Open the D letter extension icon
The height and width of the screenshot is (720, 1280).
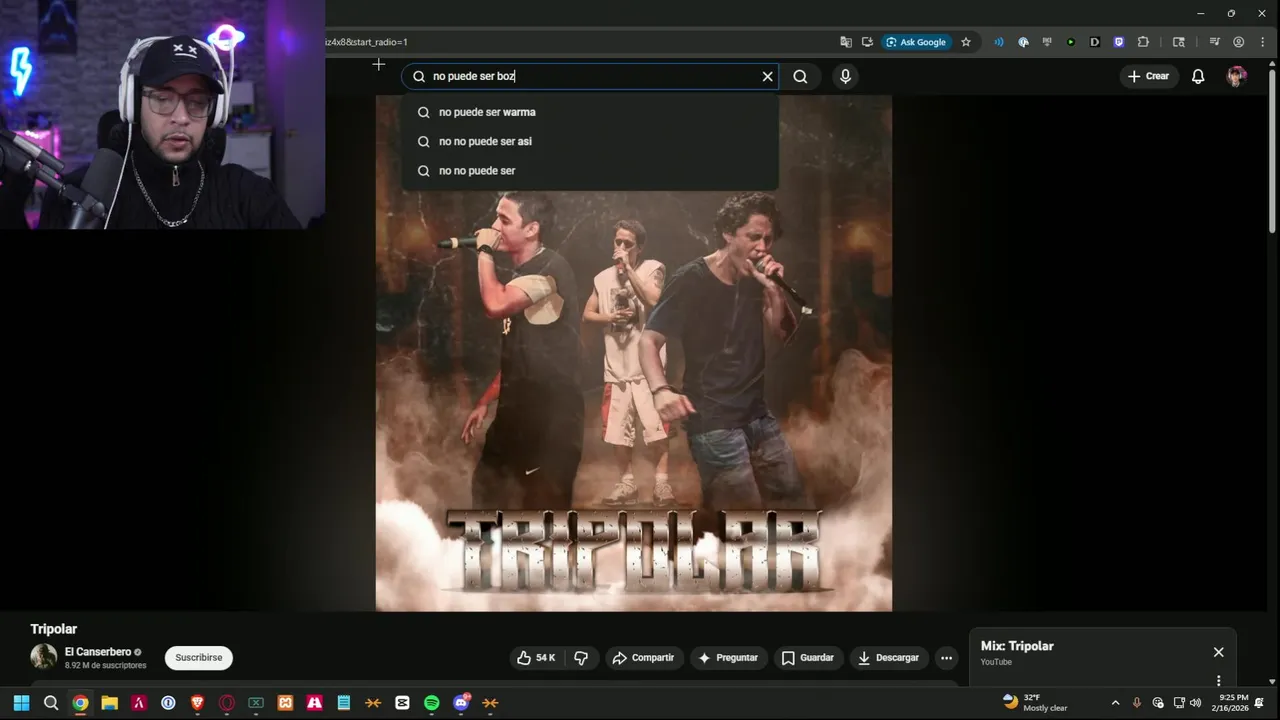point(1095,42)
